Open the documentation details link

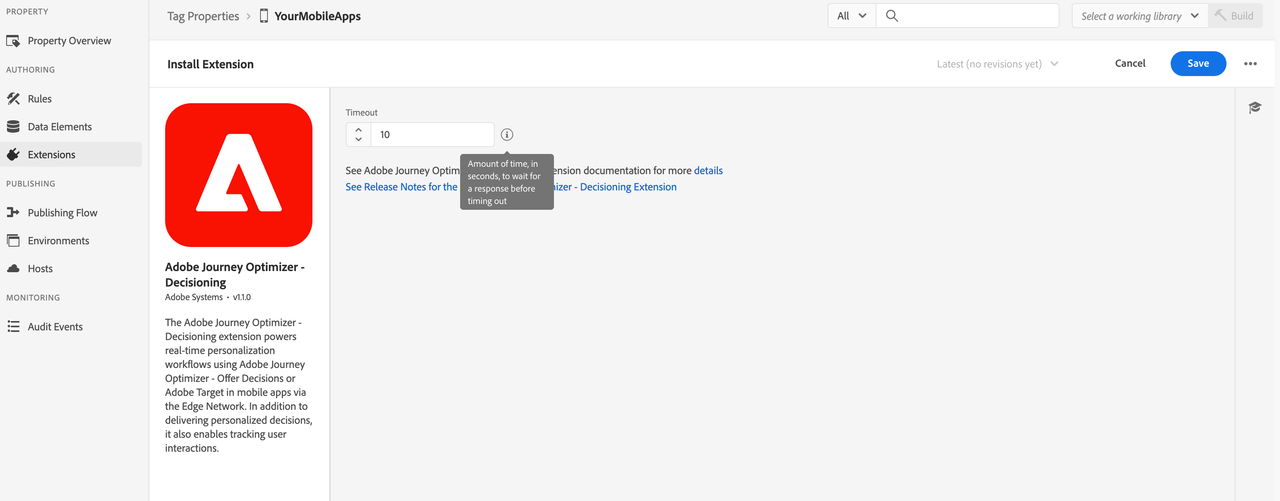point(708,171)
